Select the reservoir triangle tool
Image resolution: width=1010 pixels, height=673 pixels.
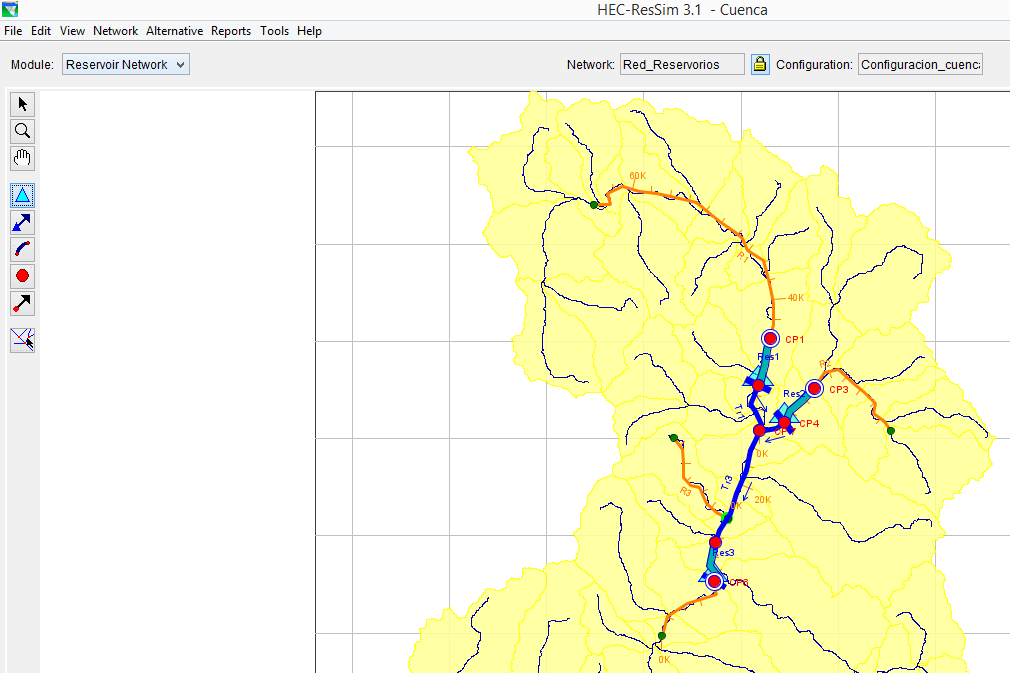(23, 195)
